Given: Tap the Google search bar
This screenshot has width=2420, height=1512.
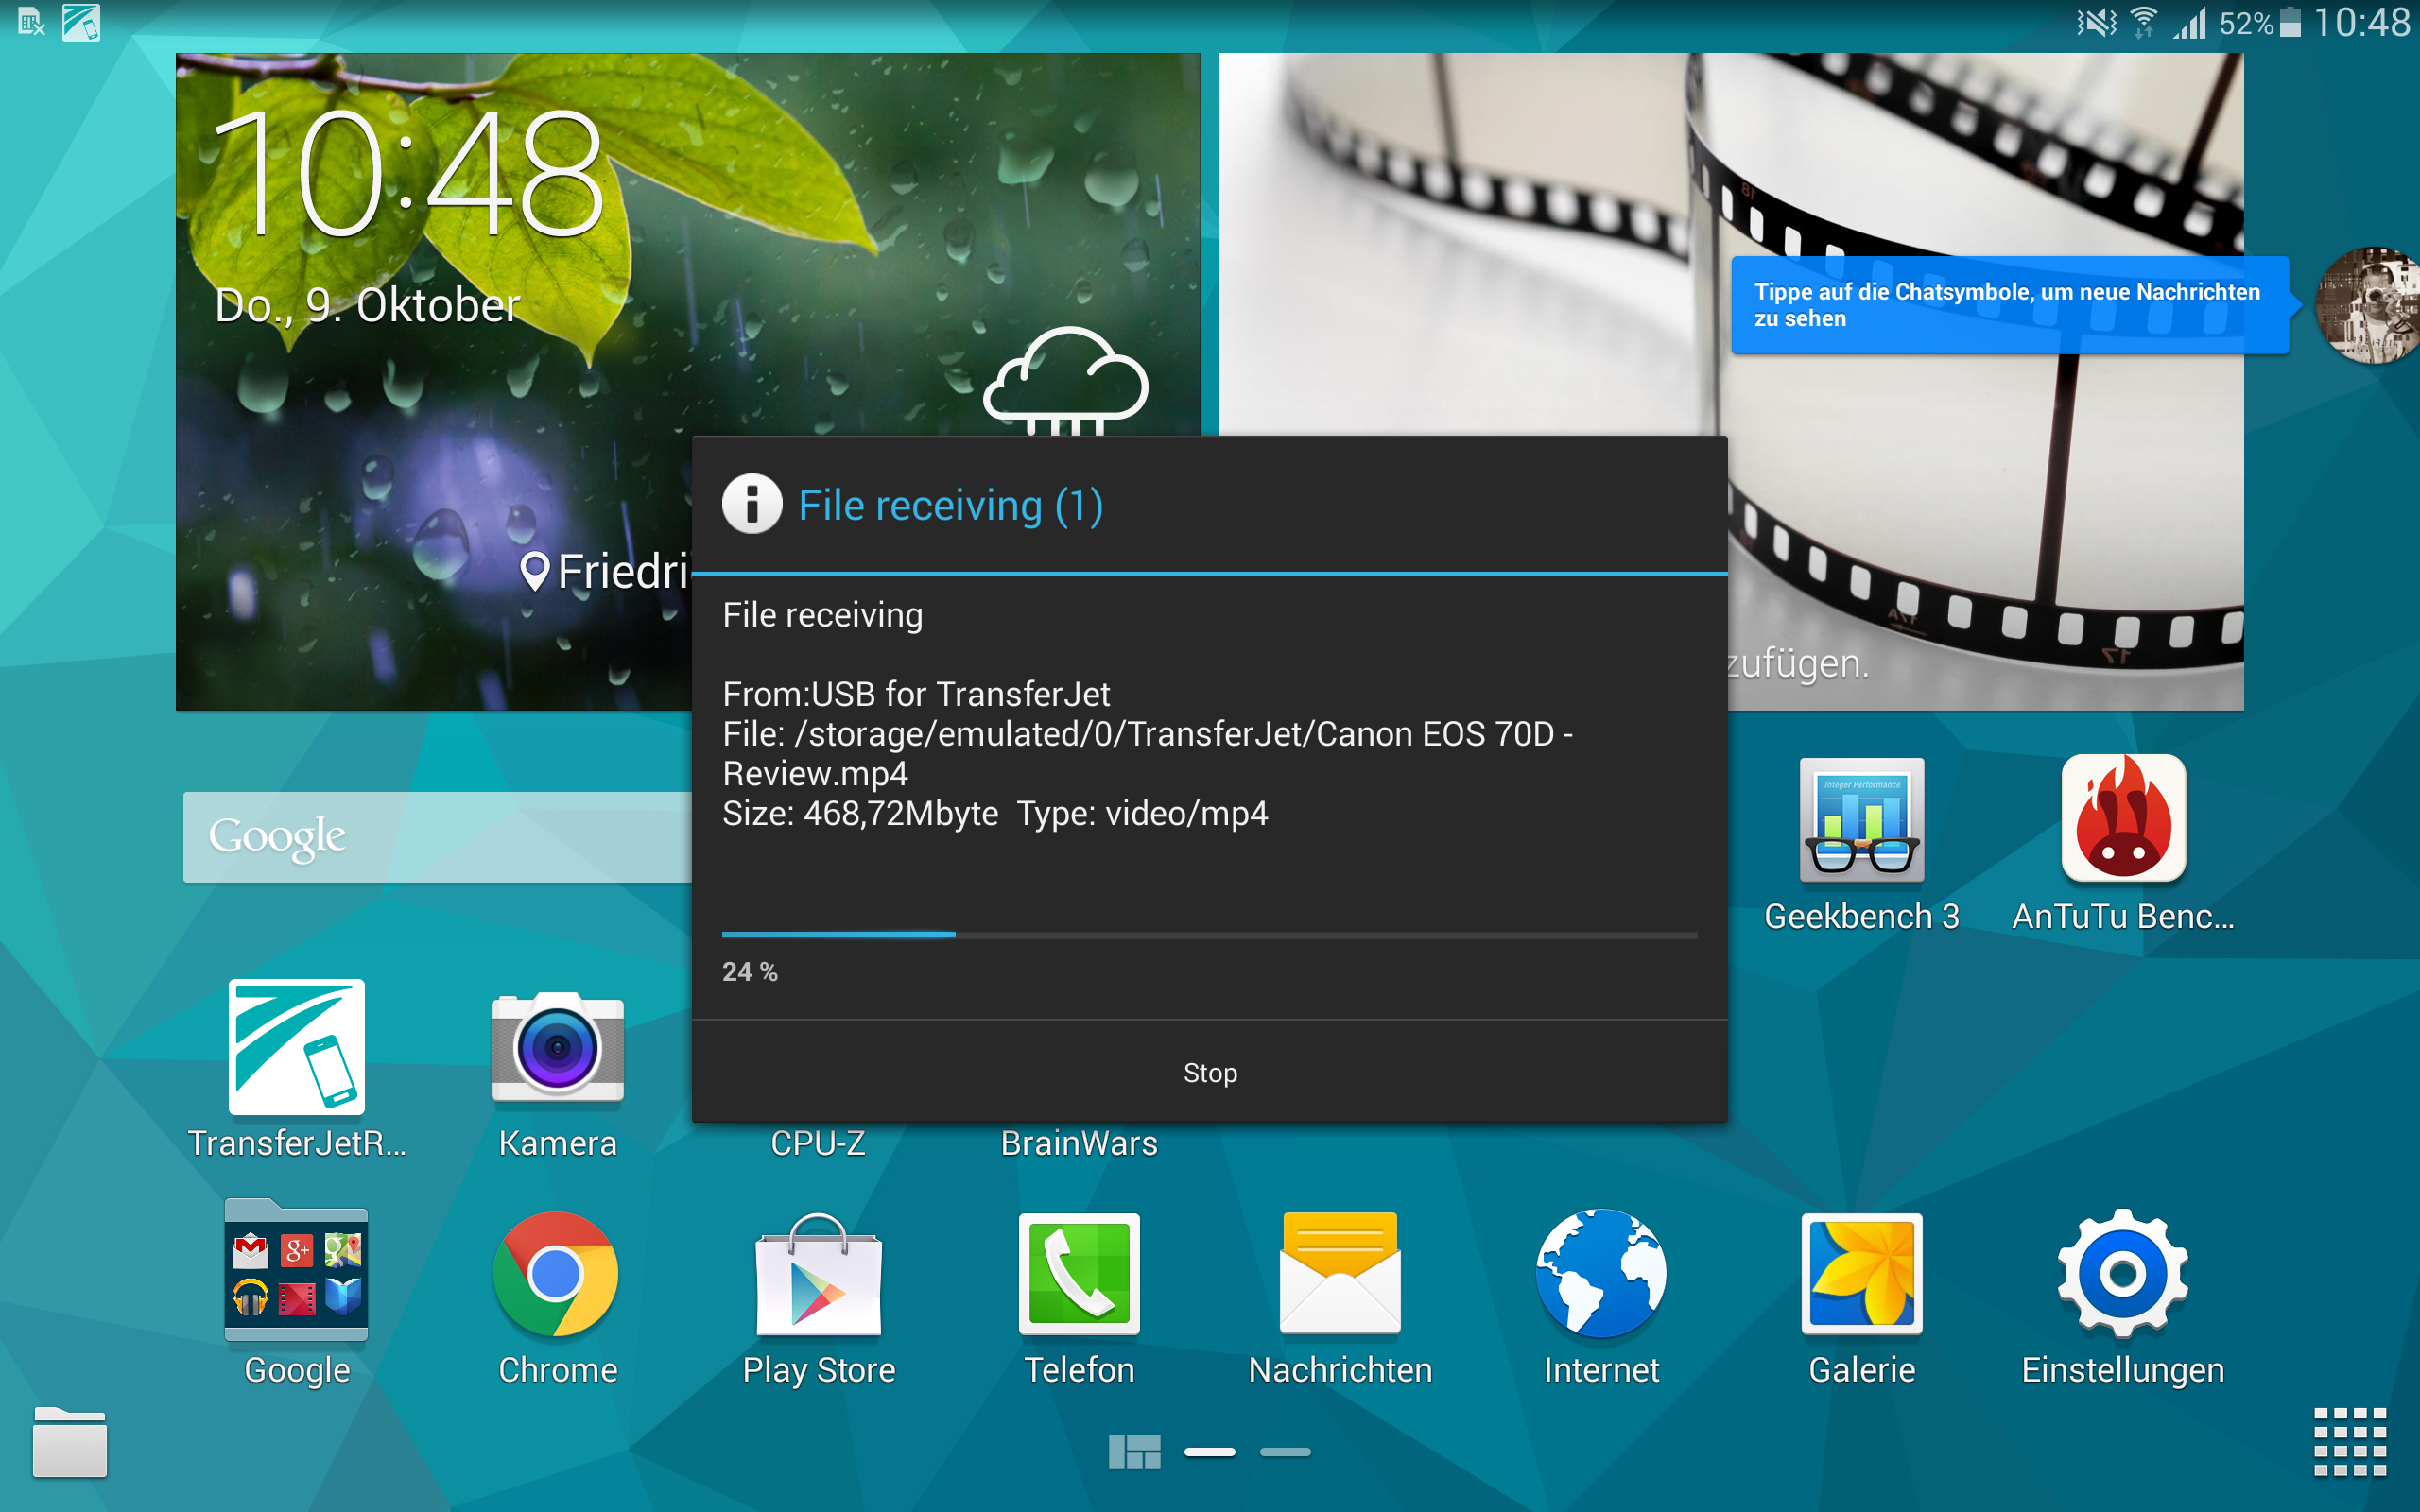Looking at the screenshot, I should pos(437,837).
